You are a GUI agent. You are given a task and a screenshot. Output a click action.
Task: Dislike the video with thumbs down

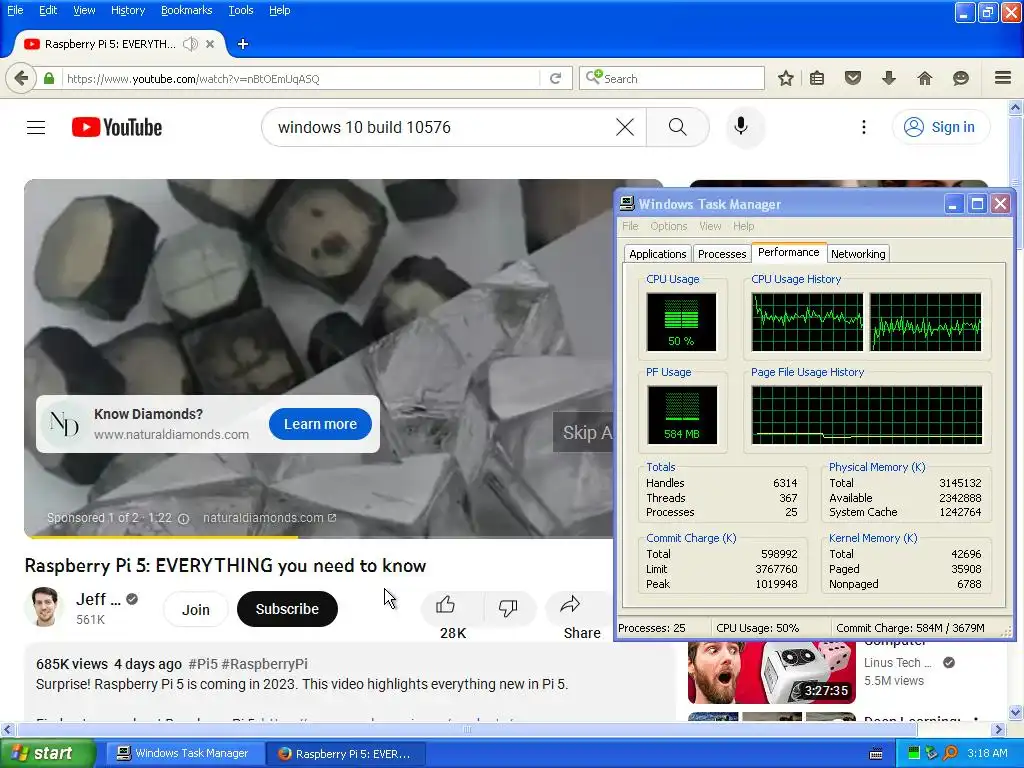pos(507,607)
